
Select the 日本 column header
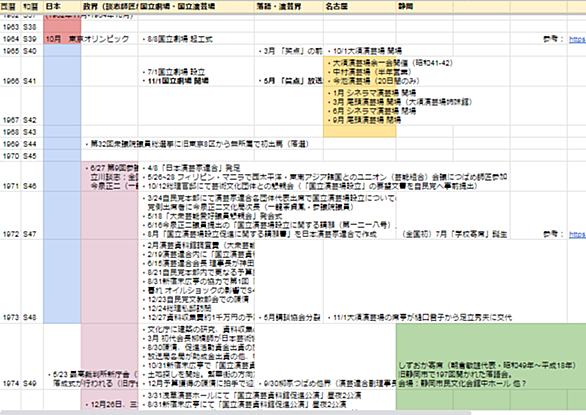point(62,6)
